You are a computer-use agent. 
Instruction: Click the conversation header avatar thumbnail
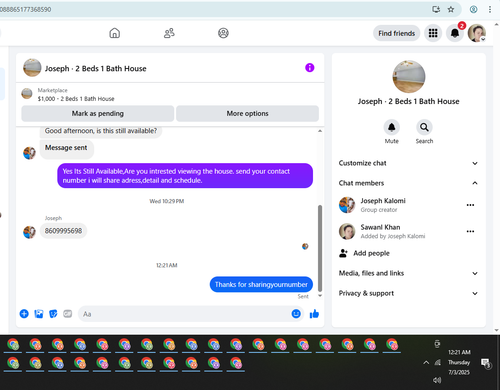(32, 68)
